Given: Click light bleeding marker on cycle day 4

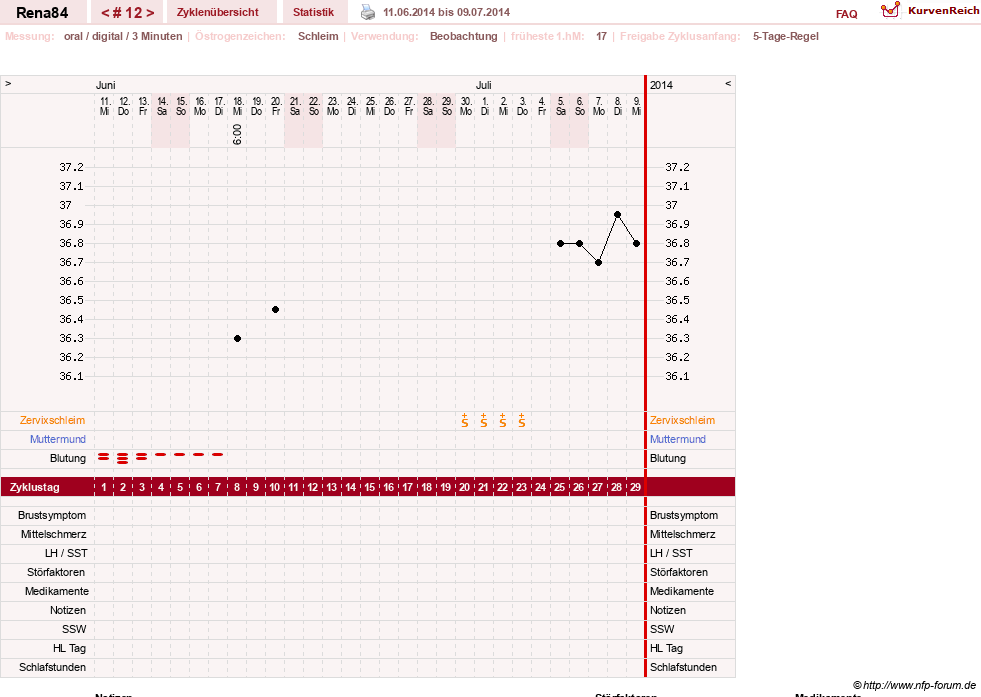Looking at the screenshot, I should point(161,454).
